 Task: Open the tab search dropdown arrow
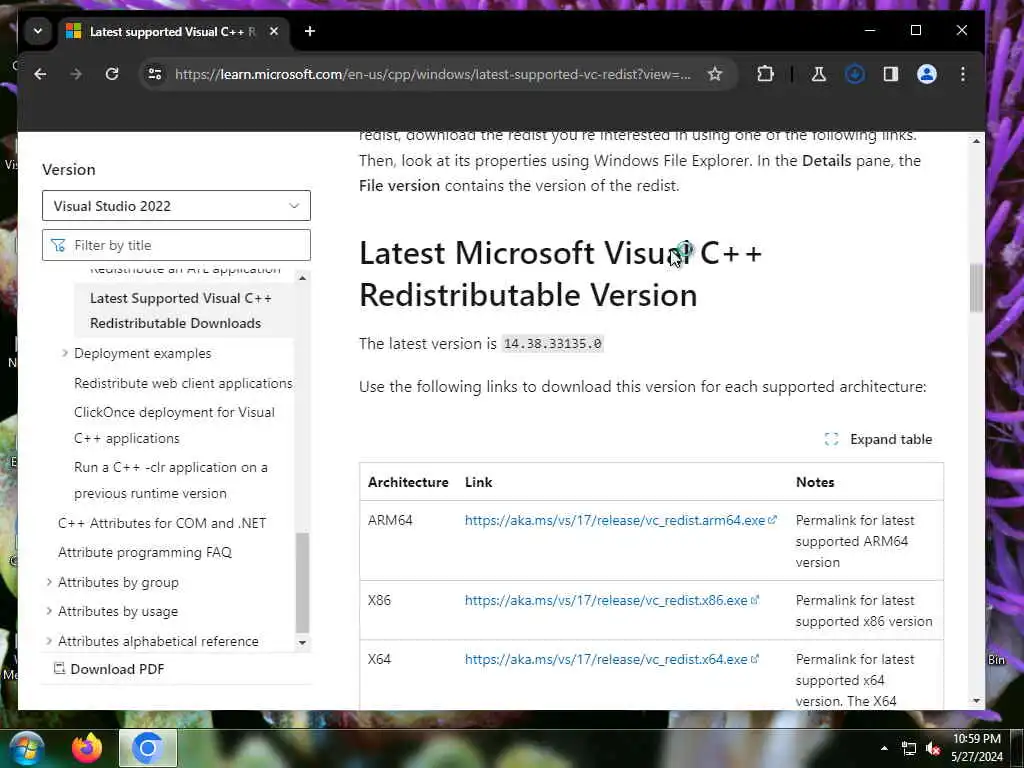click(x=38, y=31)
